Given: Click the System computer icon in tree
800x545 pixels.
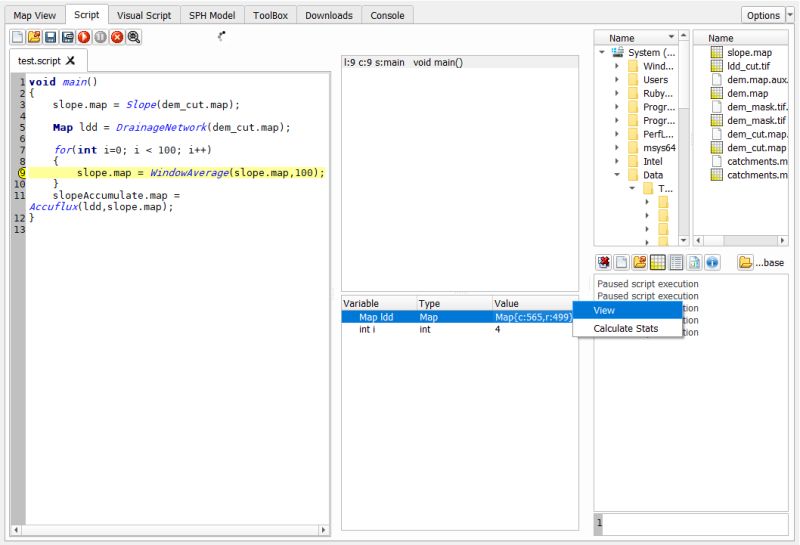Looking at the screenshot, I should tap(618, 52).
